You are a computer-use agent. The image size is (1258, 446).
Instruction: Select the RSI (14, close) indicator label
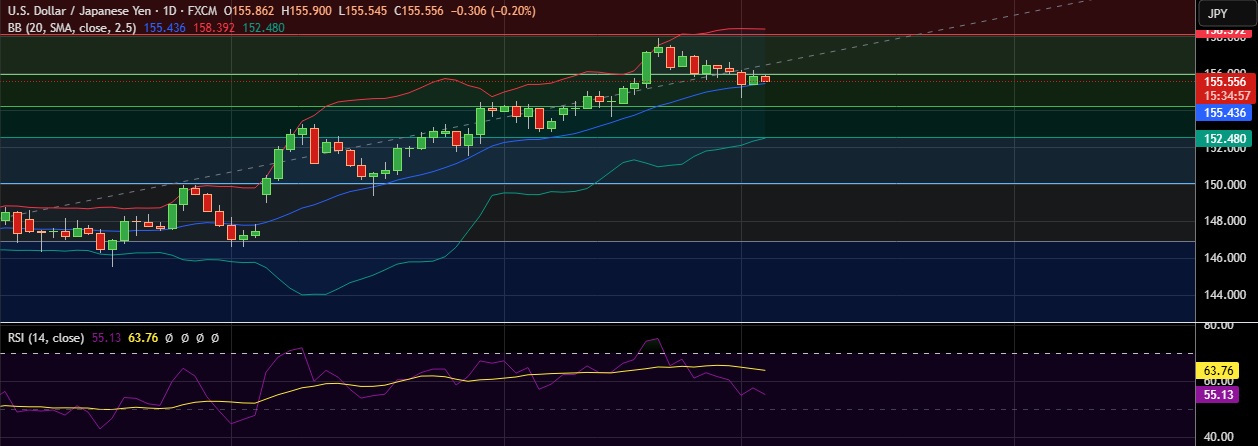pos(46,338)
